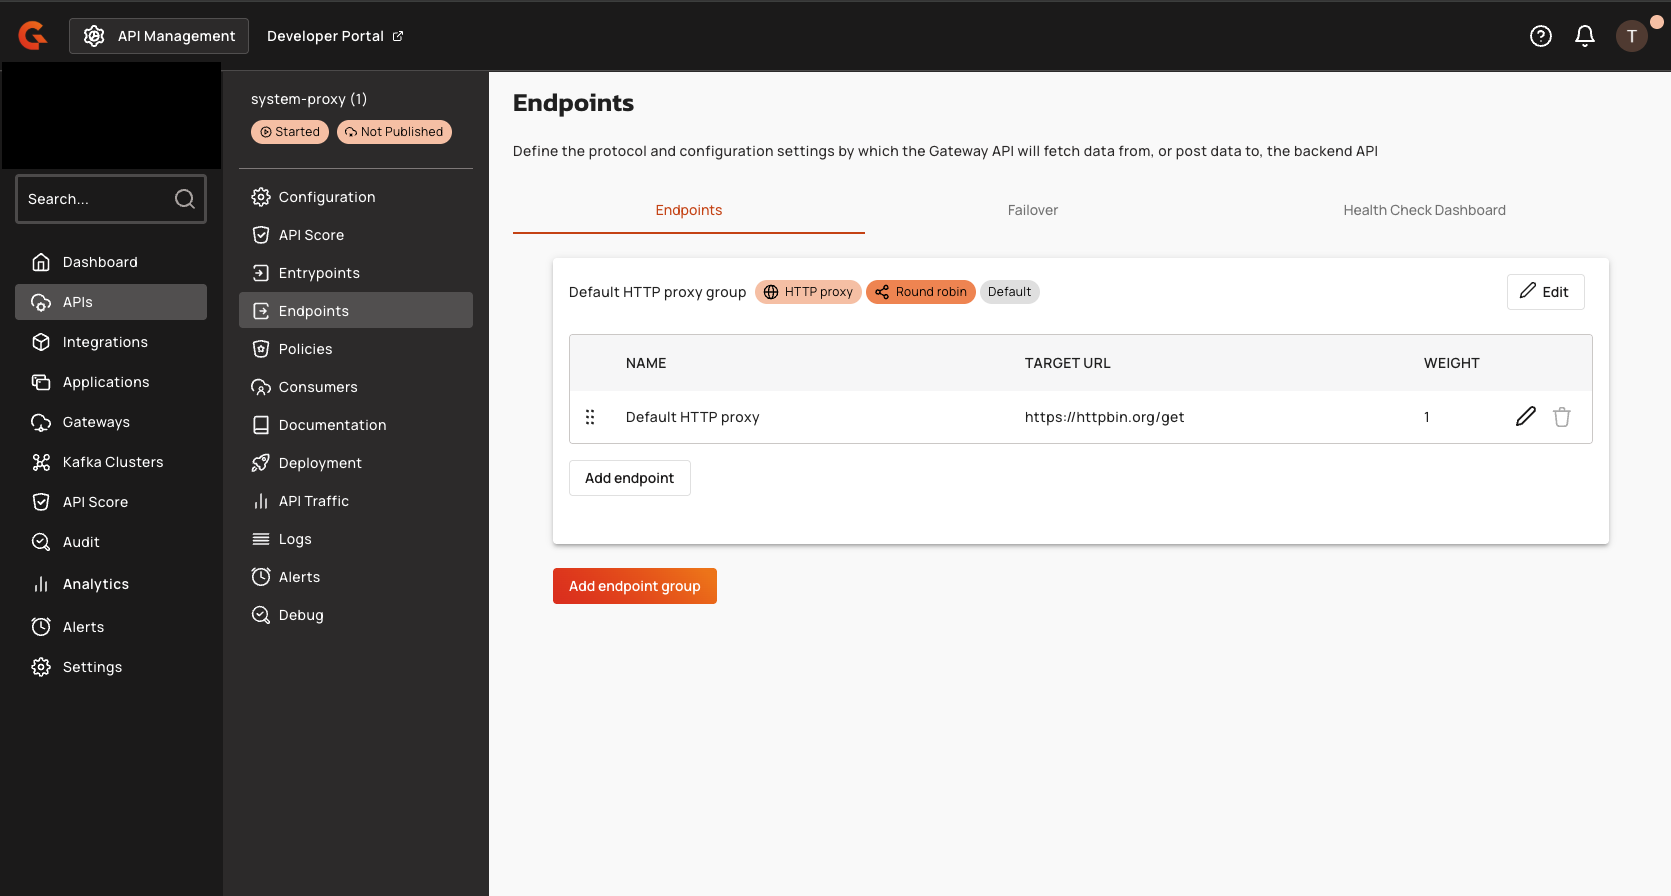Image resolution: width=1671 pixels, height=896 pixels.
Task: Open Kafka Clusters from sidebar
Action: point(112,462)
